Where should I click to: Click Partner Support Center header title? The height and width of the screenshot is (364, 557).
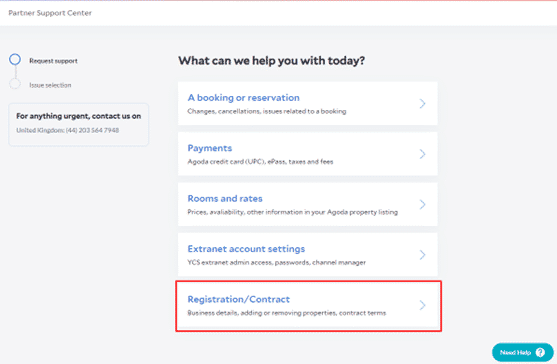50,13
